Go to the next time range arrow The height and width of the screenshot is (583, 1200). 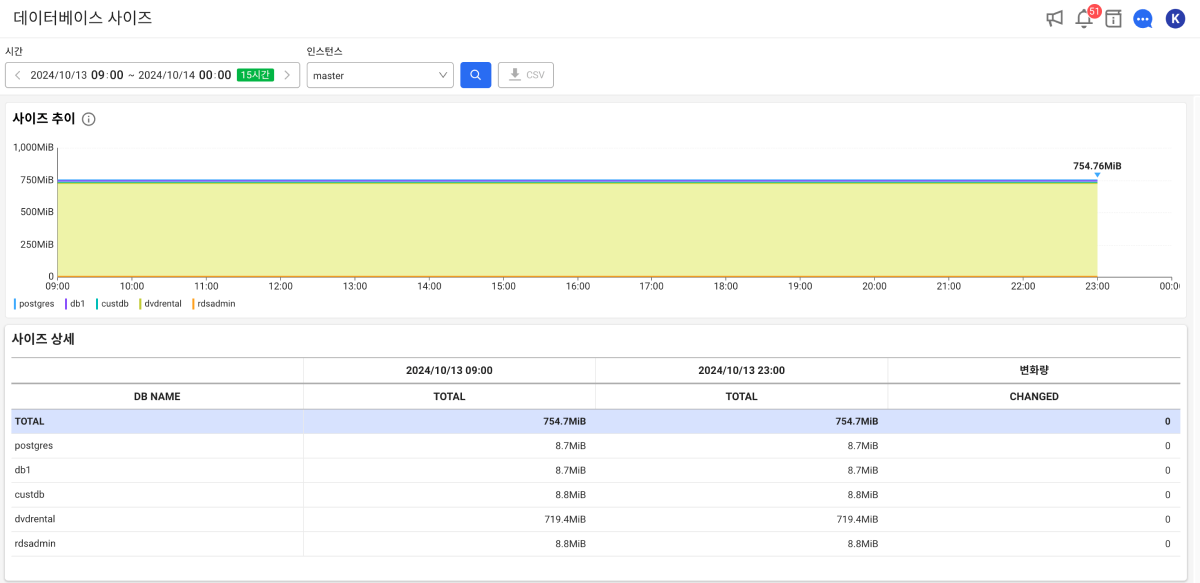[287, 75]
